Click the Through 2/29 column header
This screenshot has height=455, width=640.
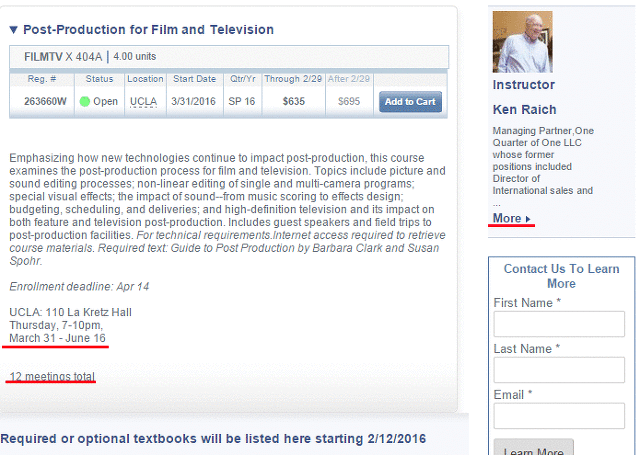(x=293, y=79)
